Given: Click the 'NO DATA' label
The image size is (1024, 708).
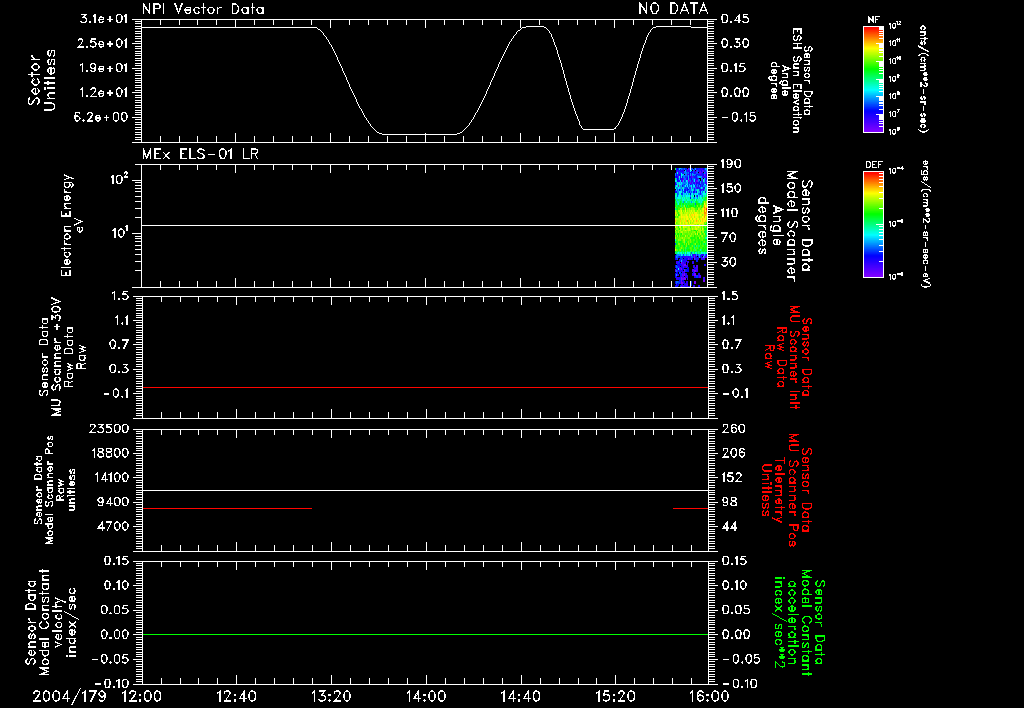Looking at the screenshot, I should [673, 8].
